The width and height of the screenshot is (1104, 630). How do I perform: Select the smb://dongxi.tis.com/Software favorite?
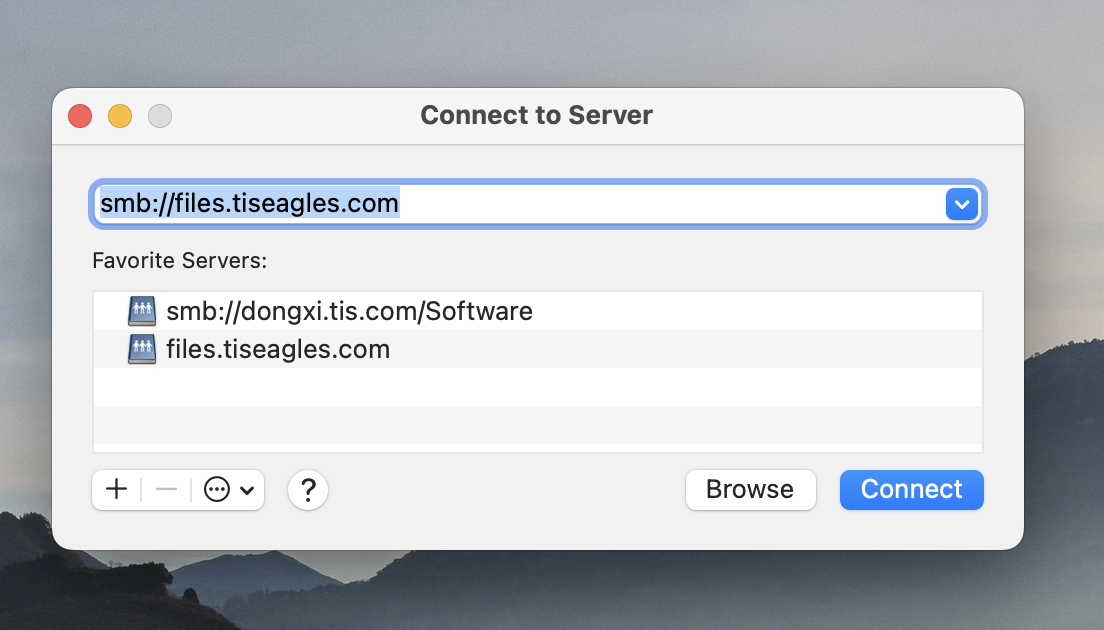pyautogui.click(x=349, y=311)
